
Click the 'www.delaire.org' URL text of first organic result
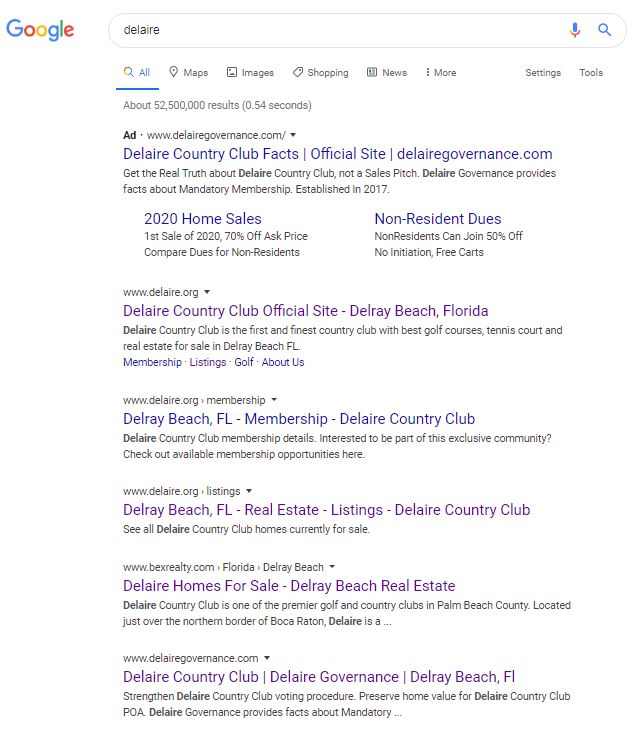point(161,292)
